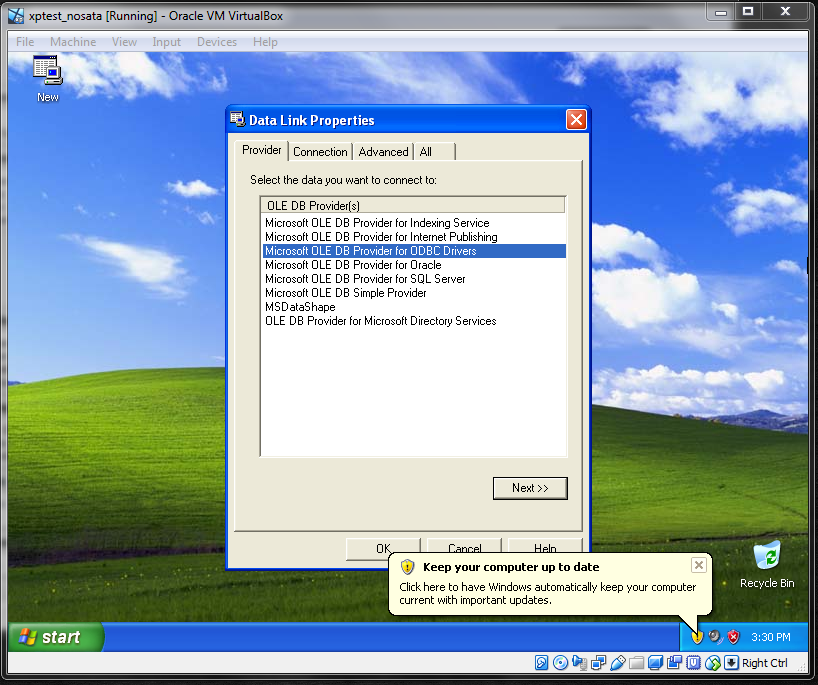The height and width of the screenshot is (685, 818).
Task: Open the View menu
Action: pos(124,42)
